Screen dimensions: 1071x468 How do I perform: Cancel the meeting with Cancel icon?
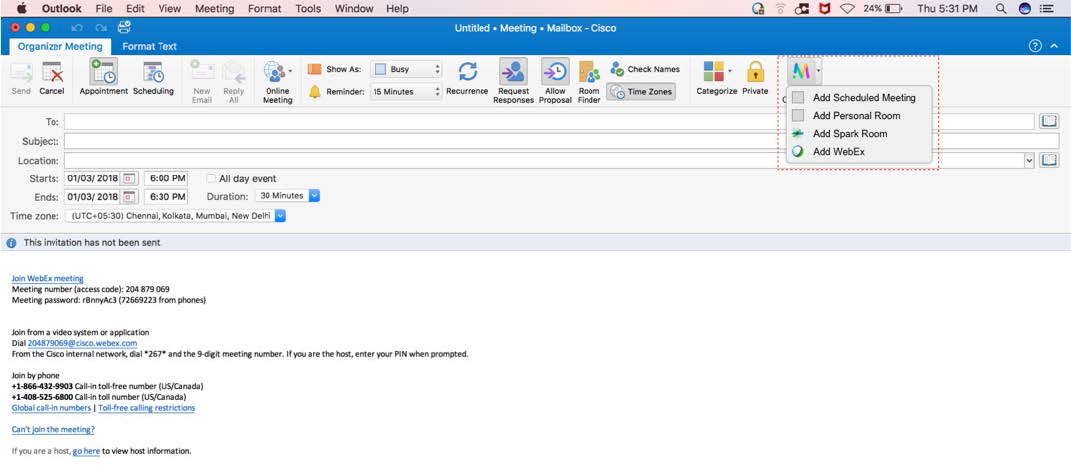click(x=52, y=72)
